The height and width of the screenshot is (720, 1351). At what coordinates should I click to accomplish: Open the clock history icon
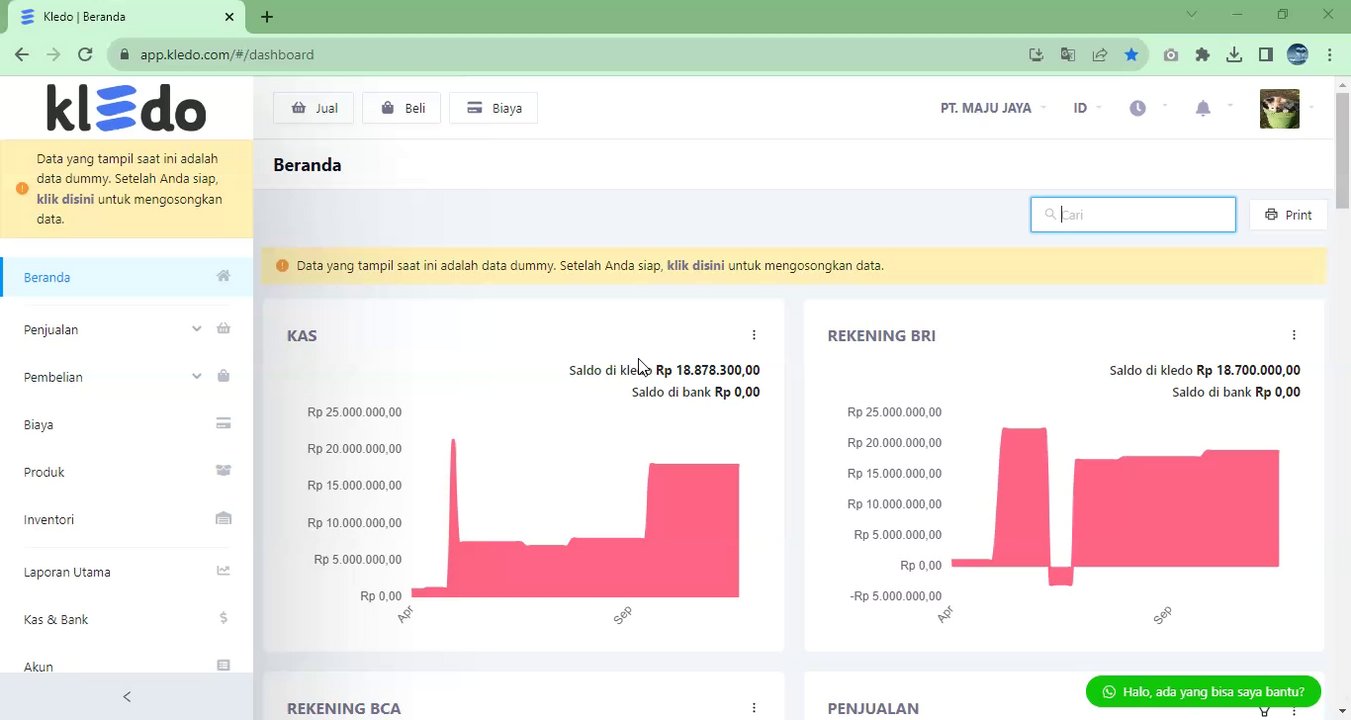(x=1138, y=108)
